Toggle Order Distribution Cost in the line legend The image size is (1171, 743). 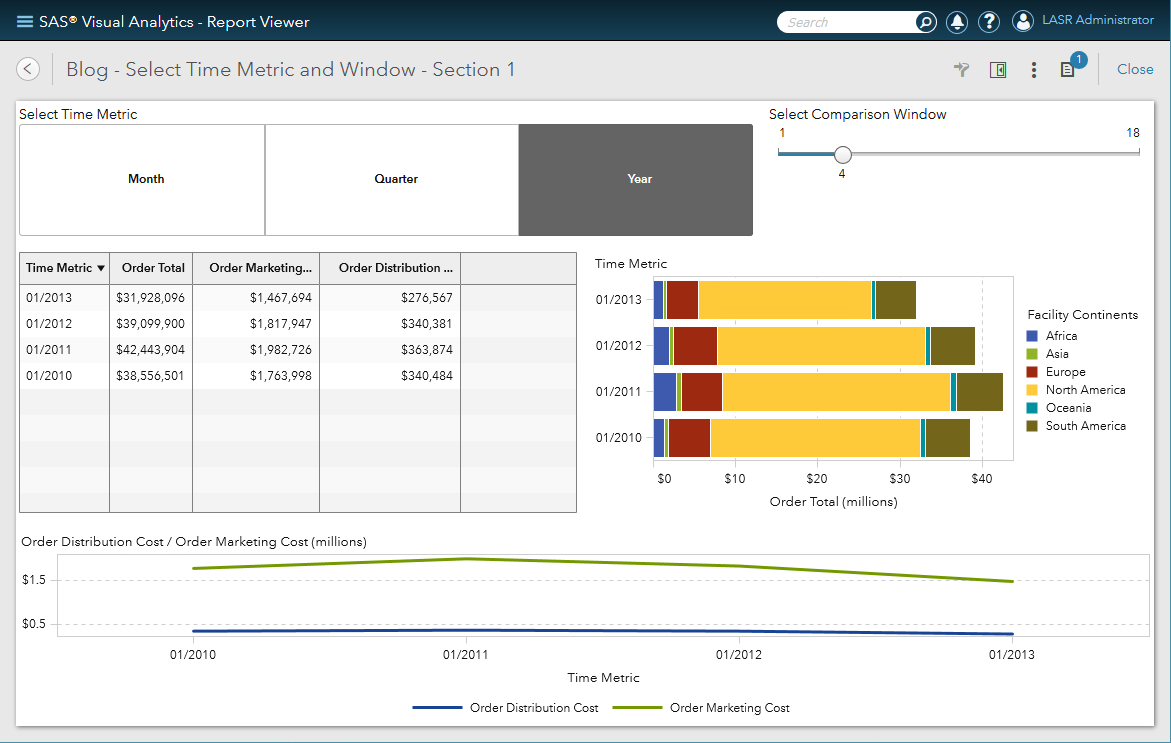click(x=534, y=707)
